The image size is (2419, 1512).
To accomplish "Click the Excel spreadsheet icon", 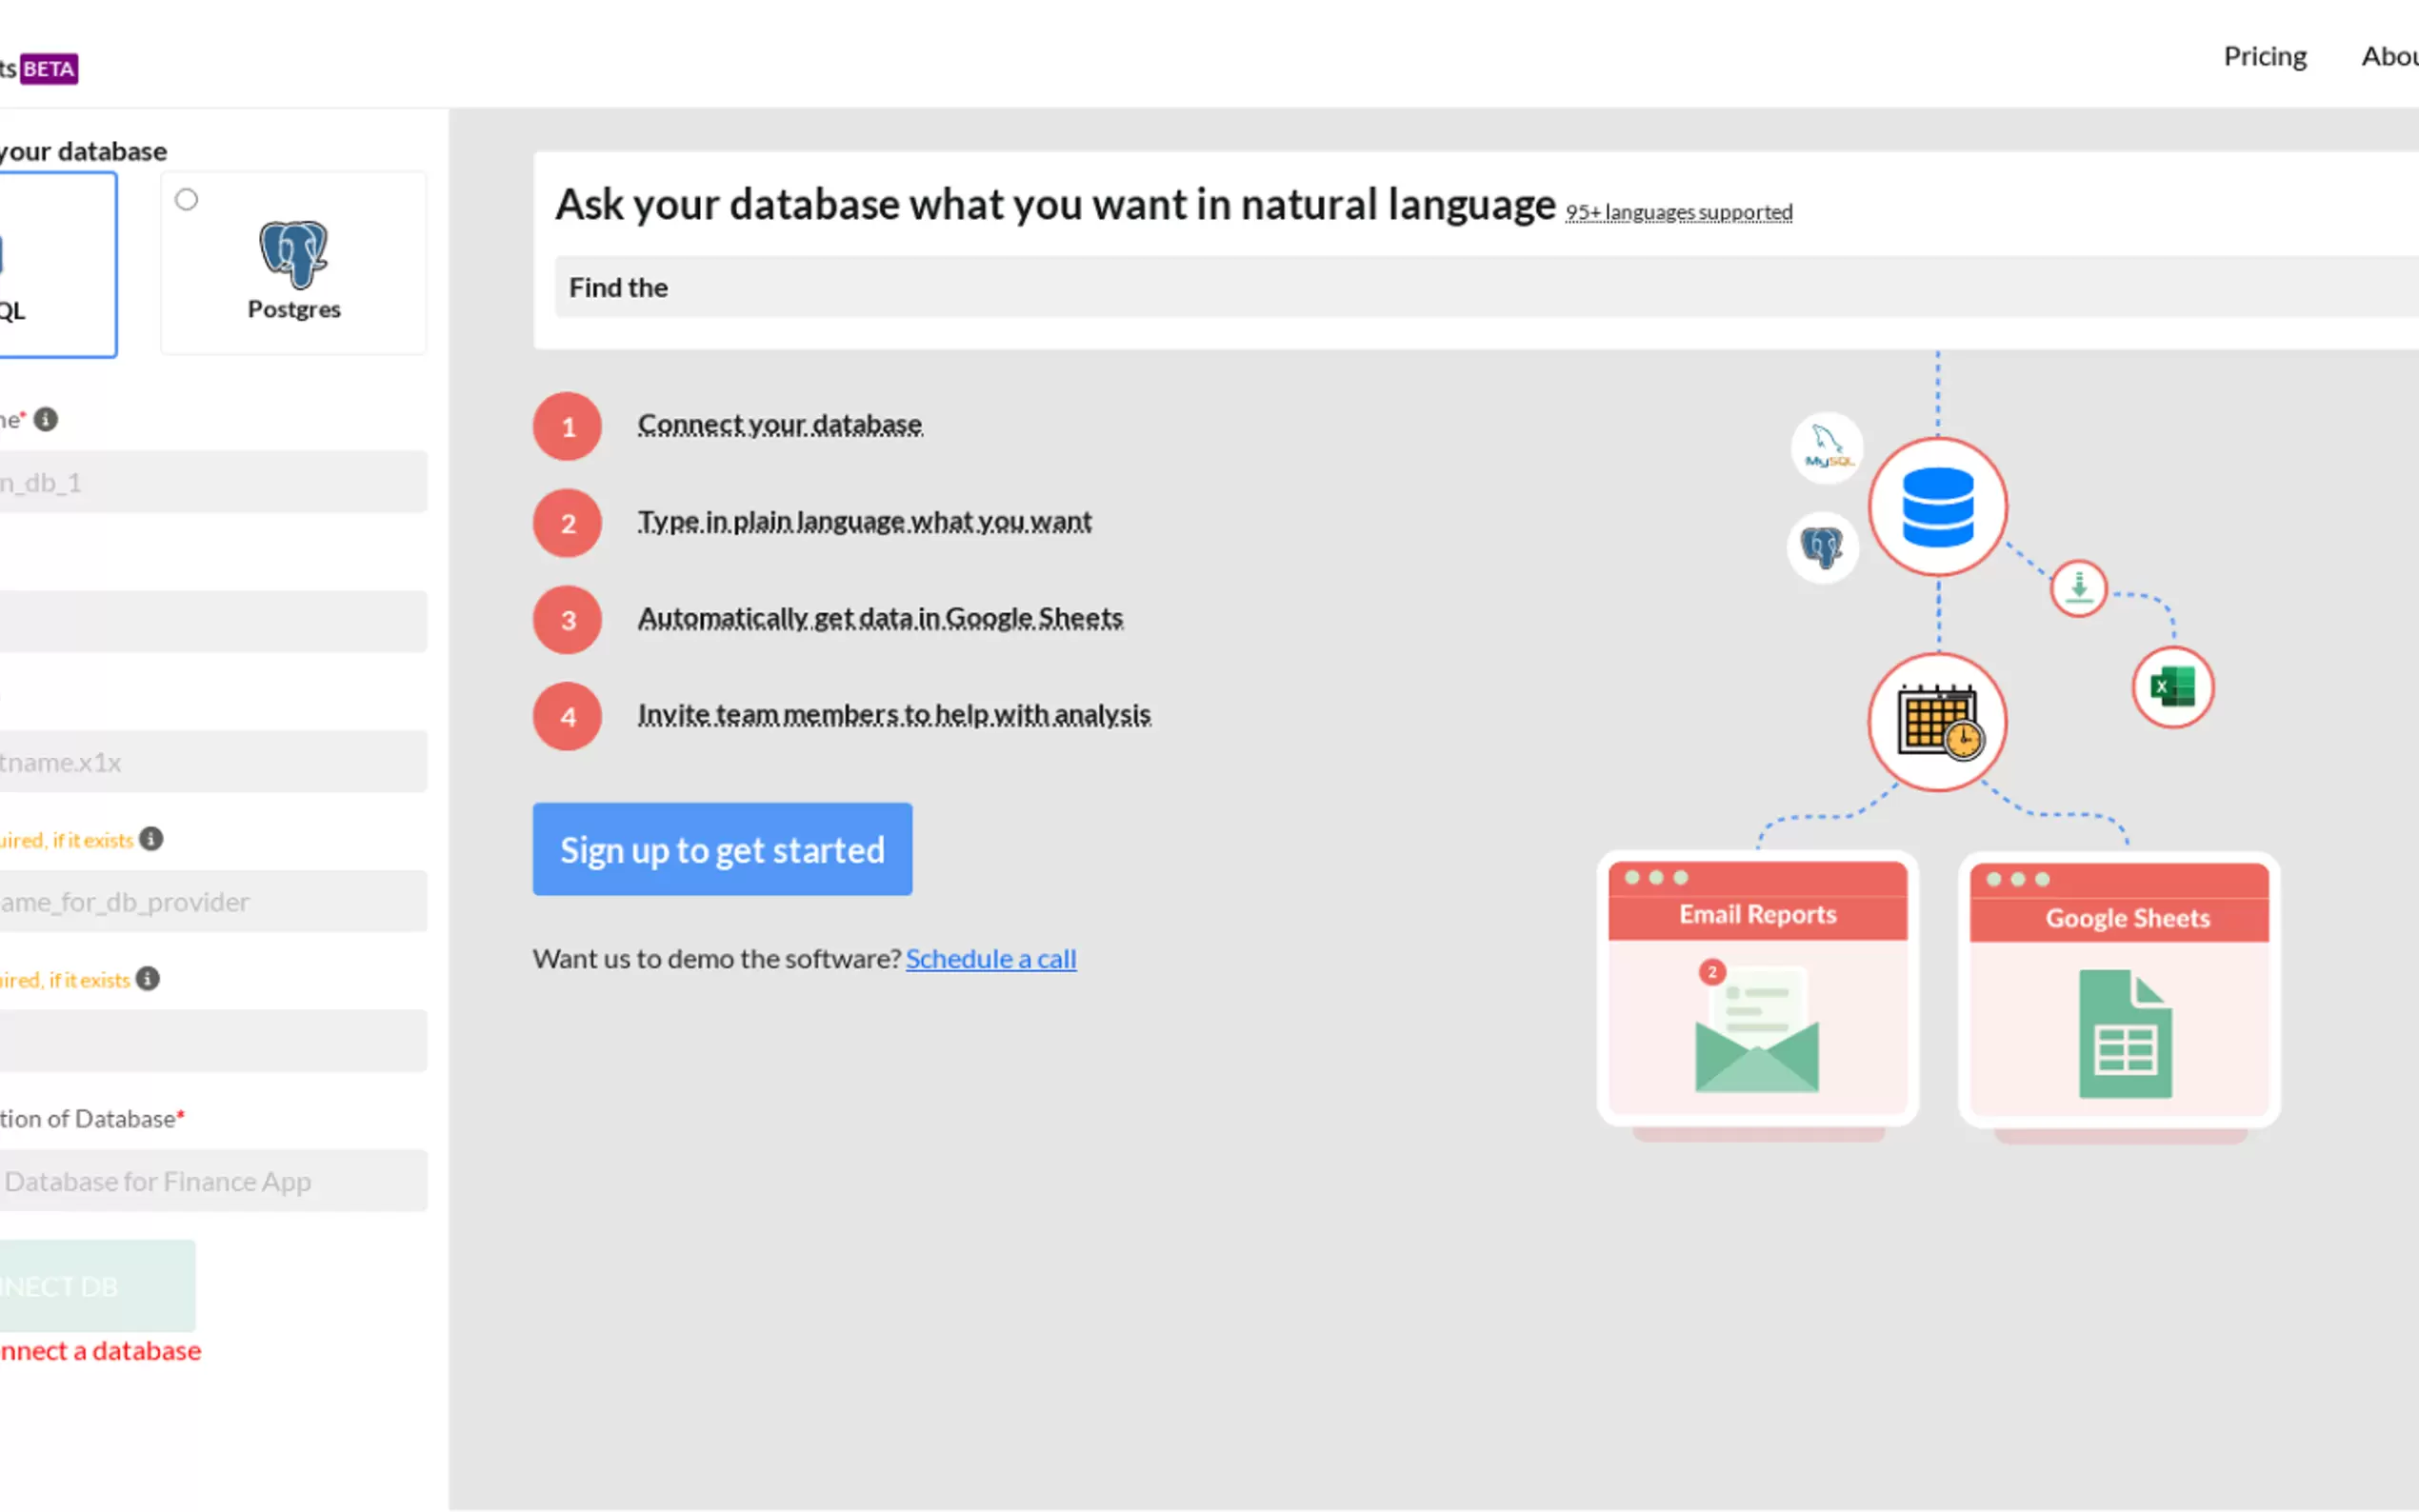I will (2172, 687).
